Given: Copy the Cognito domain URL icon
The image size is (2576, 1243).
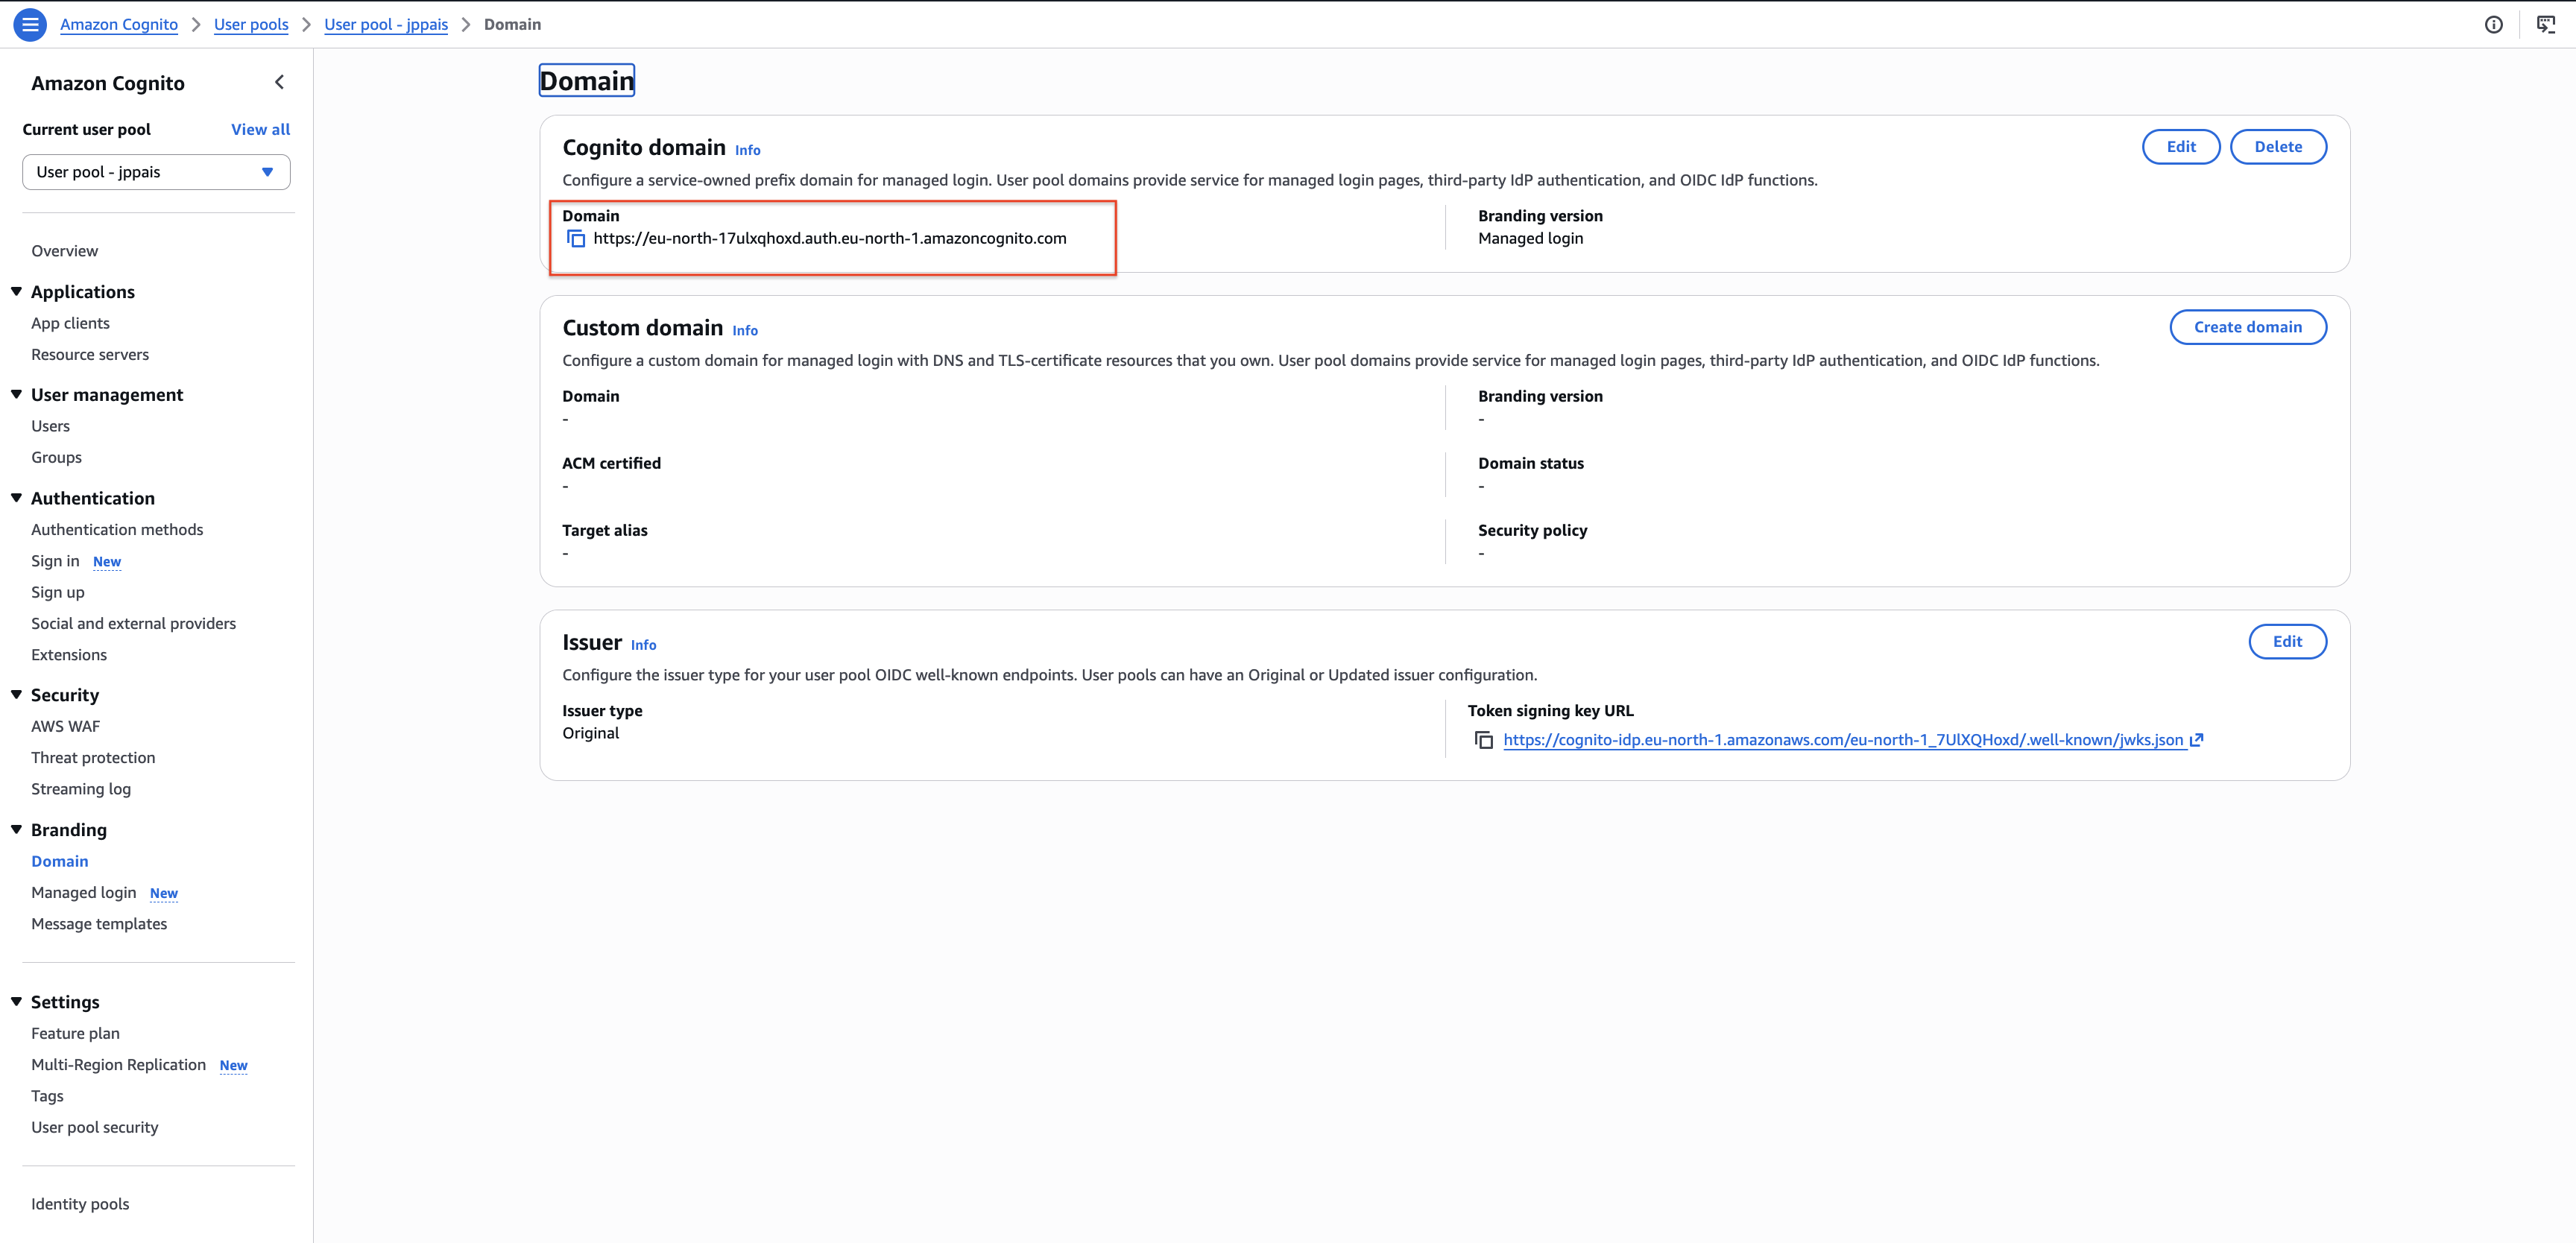Looking at the screenshot, I should [576, 238].
